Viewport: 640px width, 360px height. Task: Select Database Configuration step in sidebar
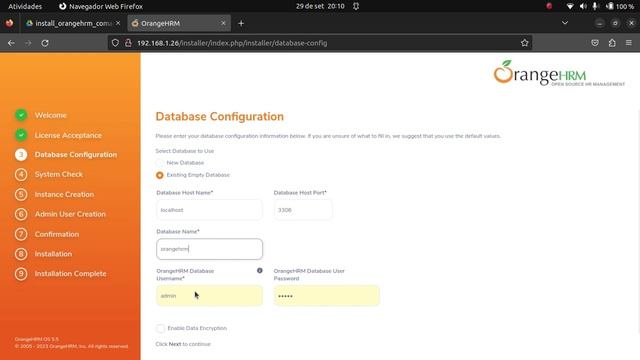point(76,155)
